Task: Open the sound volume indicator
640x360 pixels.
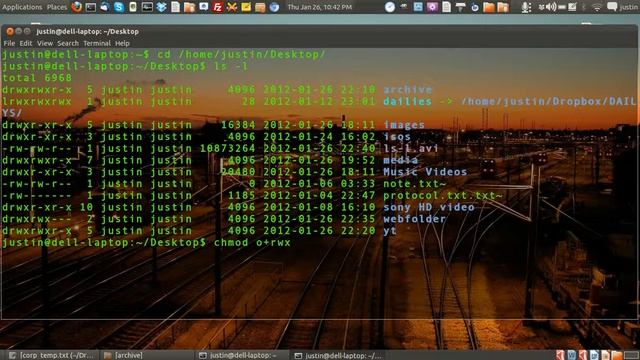Action: tap(551, 7)
